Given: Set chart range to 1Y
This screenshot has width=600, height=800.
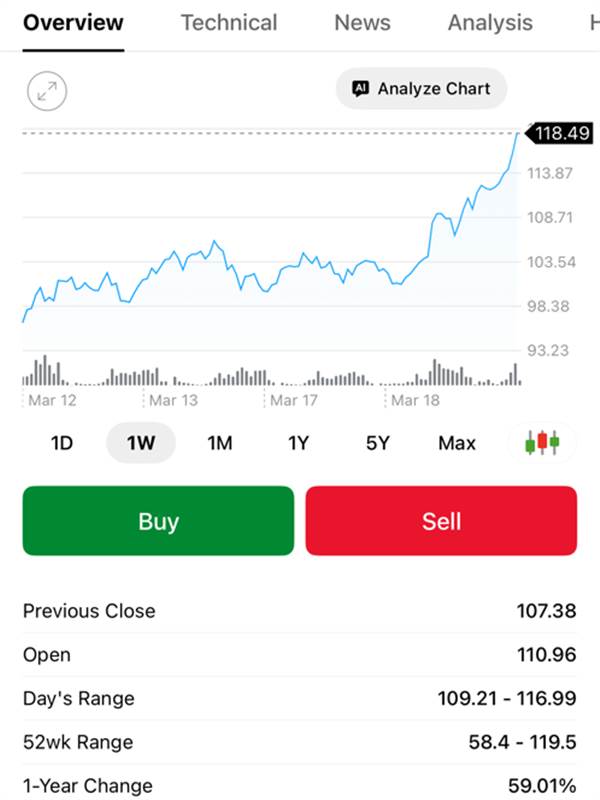Looking at the screenshot, I should (298, 443).
